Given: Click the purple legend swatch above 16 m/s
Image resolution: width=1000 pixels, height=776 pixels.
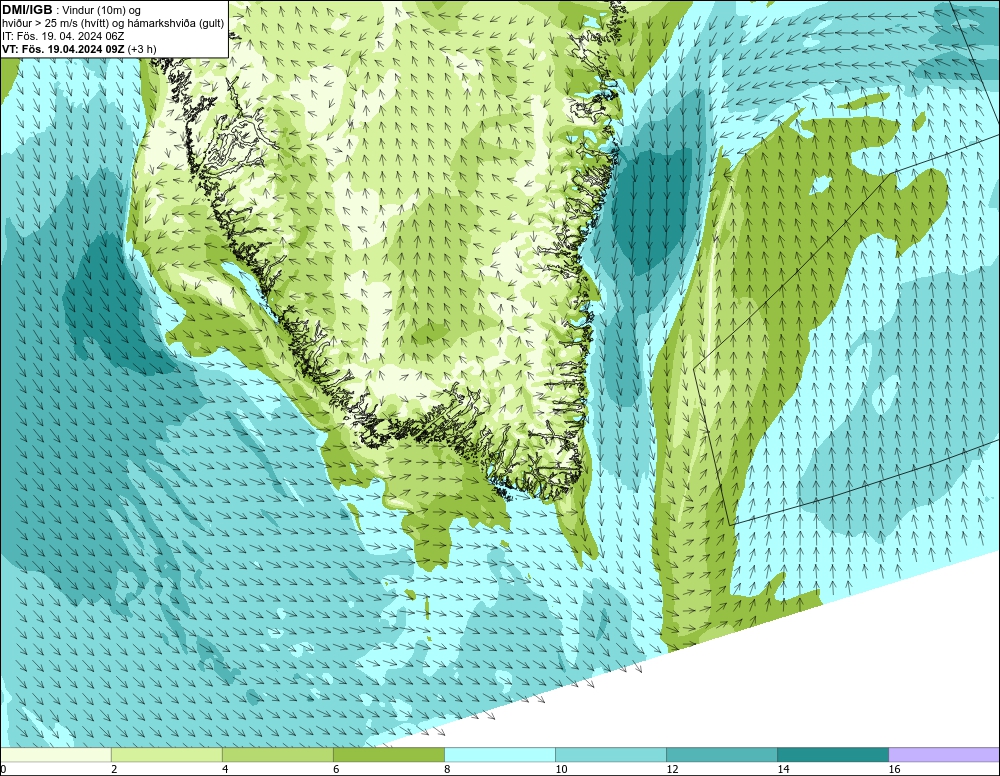Looking at the screenshot, I should 944,755.
